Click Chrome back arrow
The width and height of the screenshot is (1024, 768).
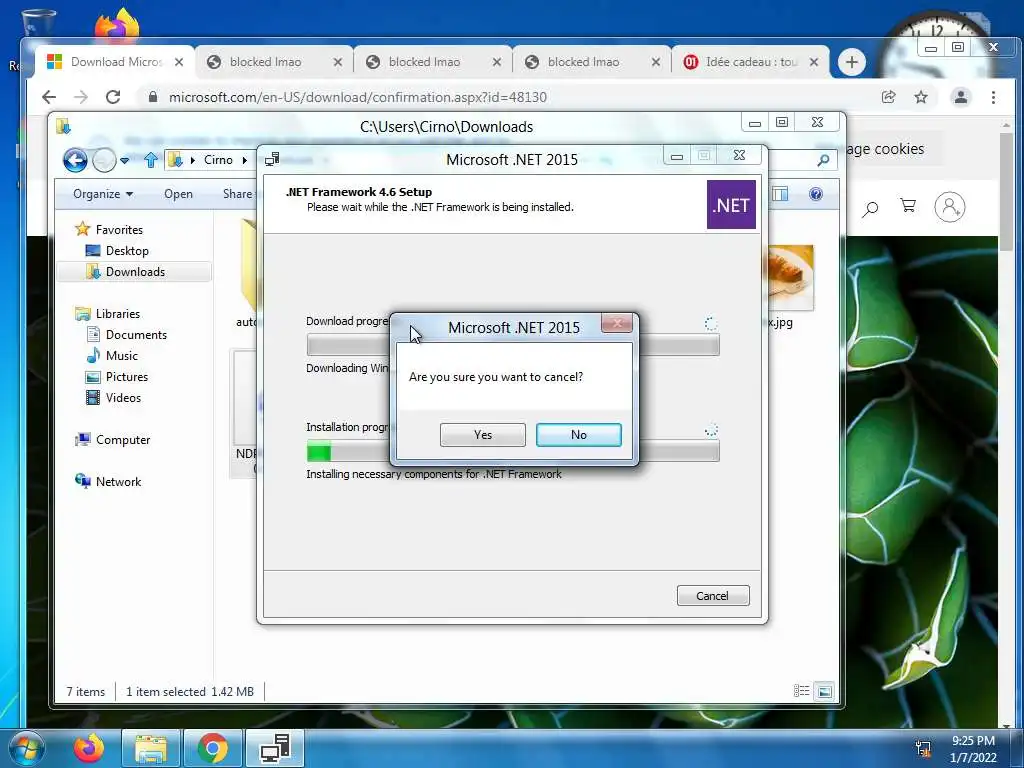(49, 97)
